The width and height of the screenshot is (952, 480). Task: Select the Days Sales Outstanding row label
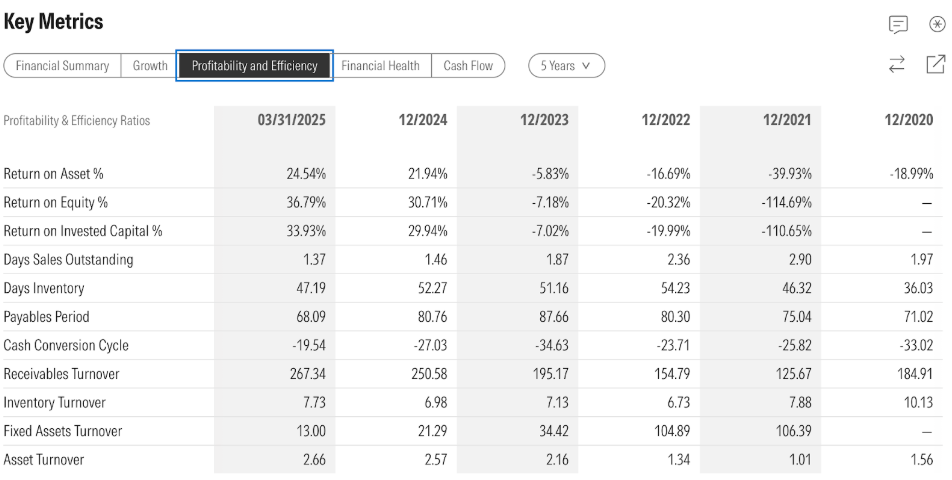pos(68,260)
